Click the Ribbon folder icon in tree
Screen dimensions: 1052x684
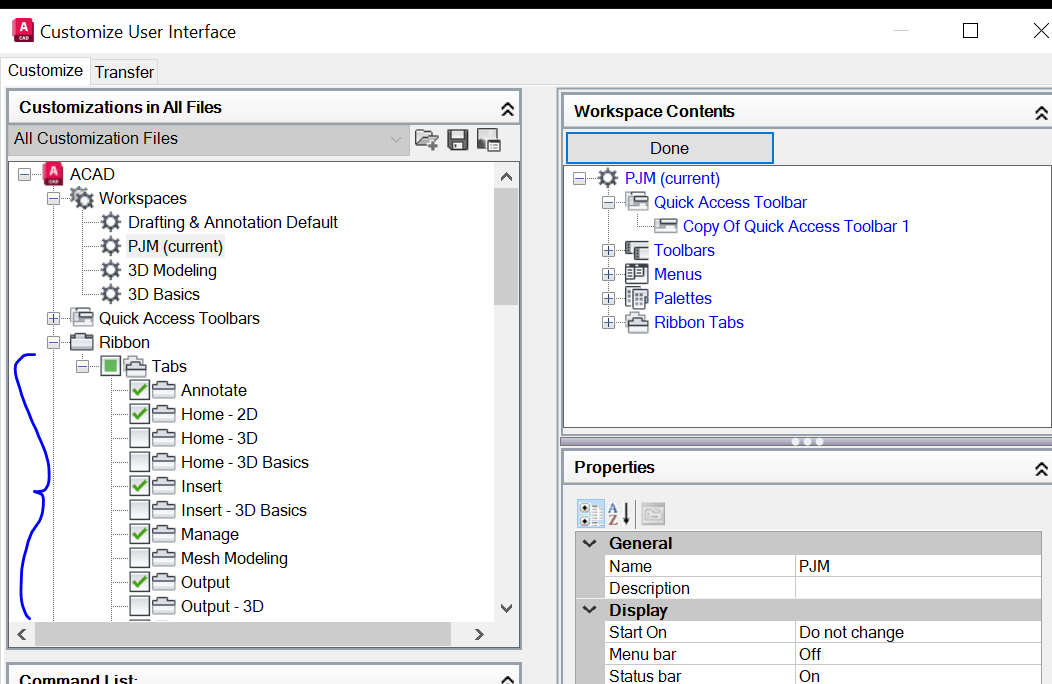tap(82, 342)
